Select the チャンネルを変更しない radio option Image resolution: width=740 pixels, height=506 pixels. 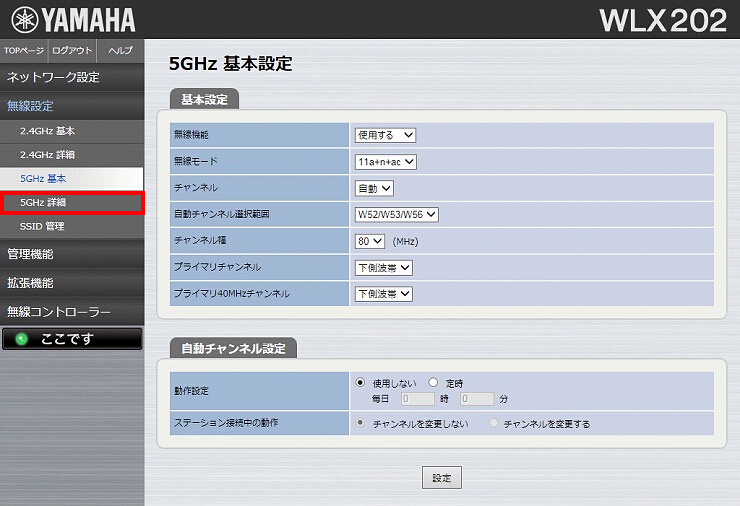pos(360,423)
